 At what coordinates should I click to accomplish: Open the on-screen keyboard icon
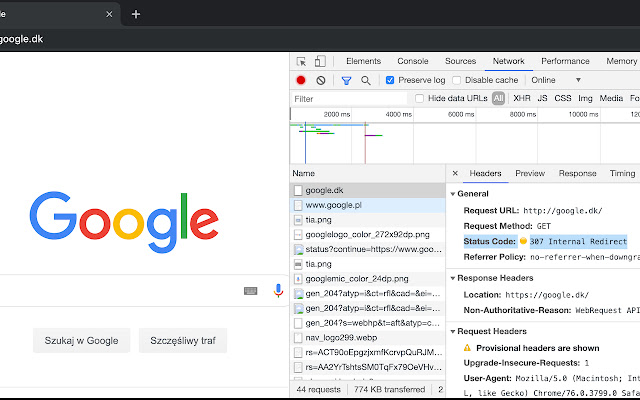(251, 291)
